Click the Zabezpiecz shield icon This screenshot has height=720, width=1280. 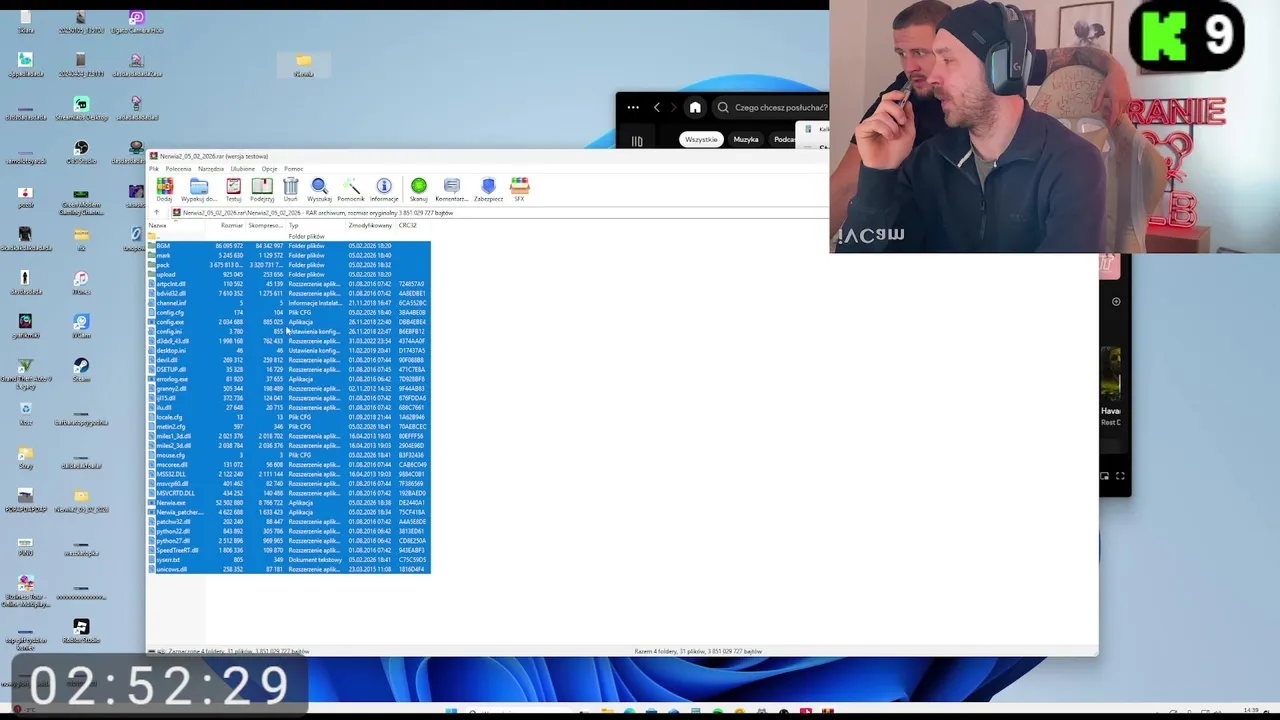pyautogui.click(x=488, y=189)
